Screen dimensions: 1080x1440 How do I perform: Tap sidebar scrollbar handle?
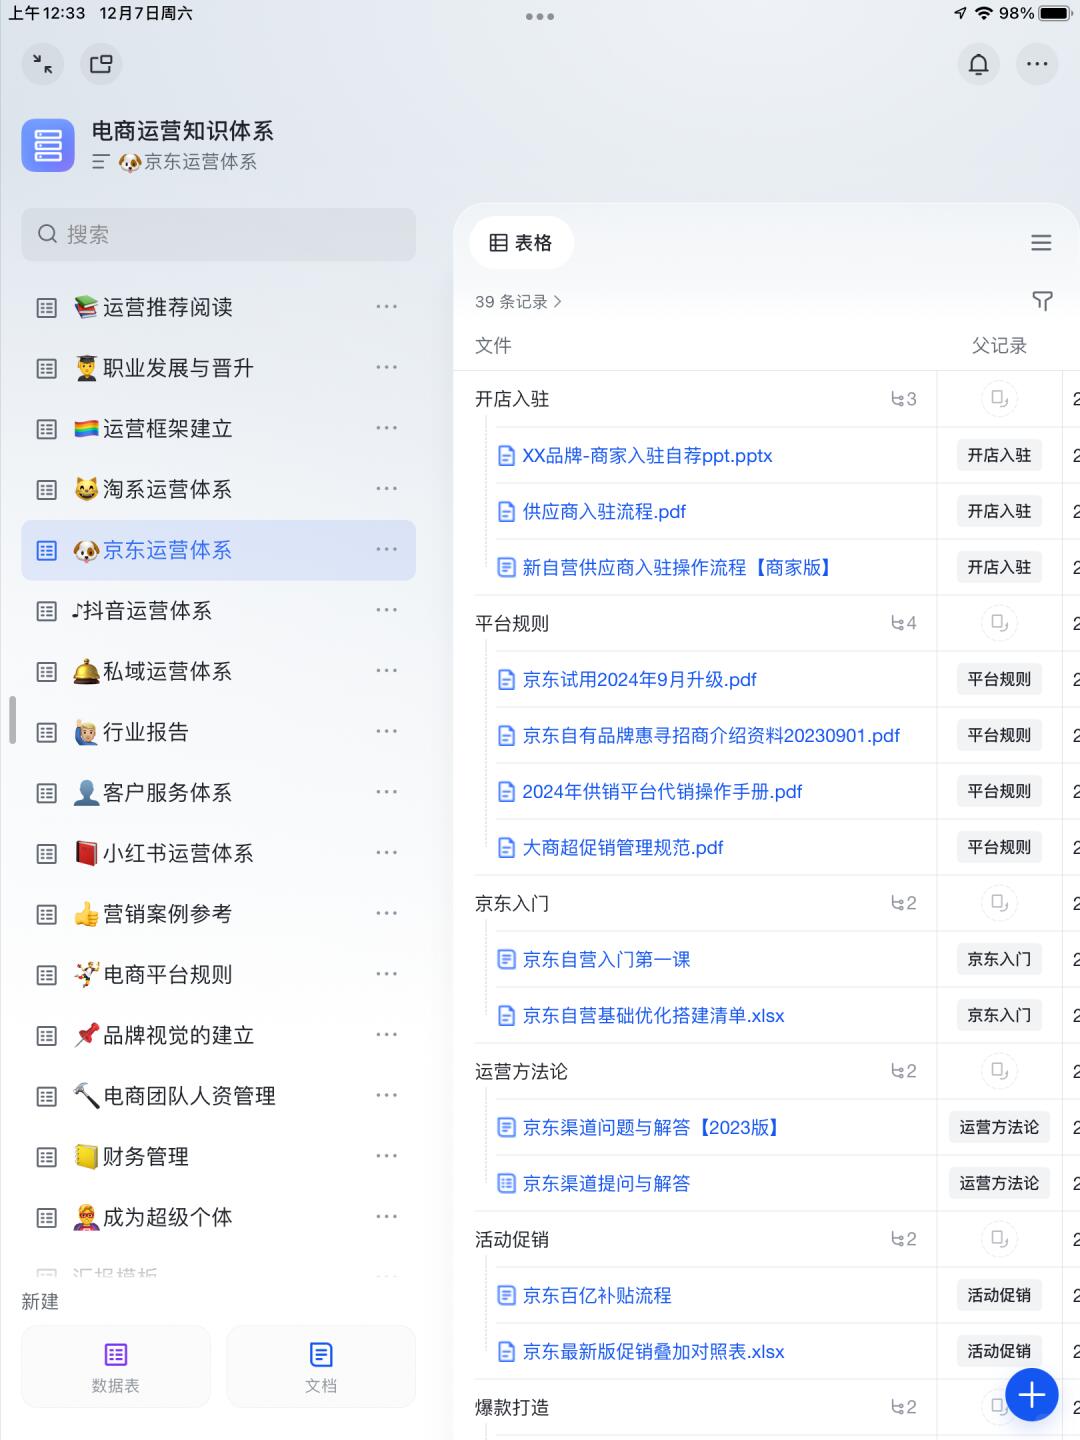tap(12, 720)
